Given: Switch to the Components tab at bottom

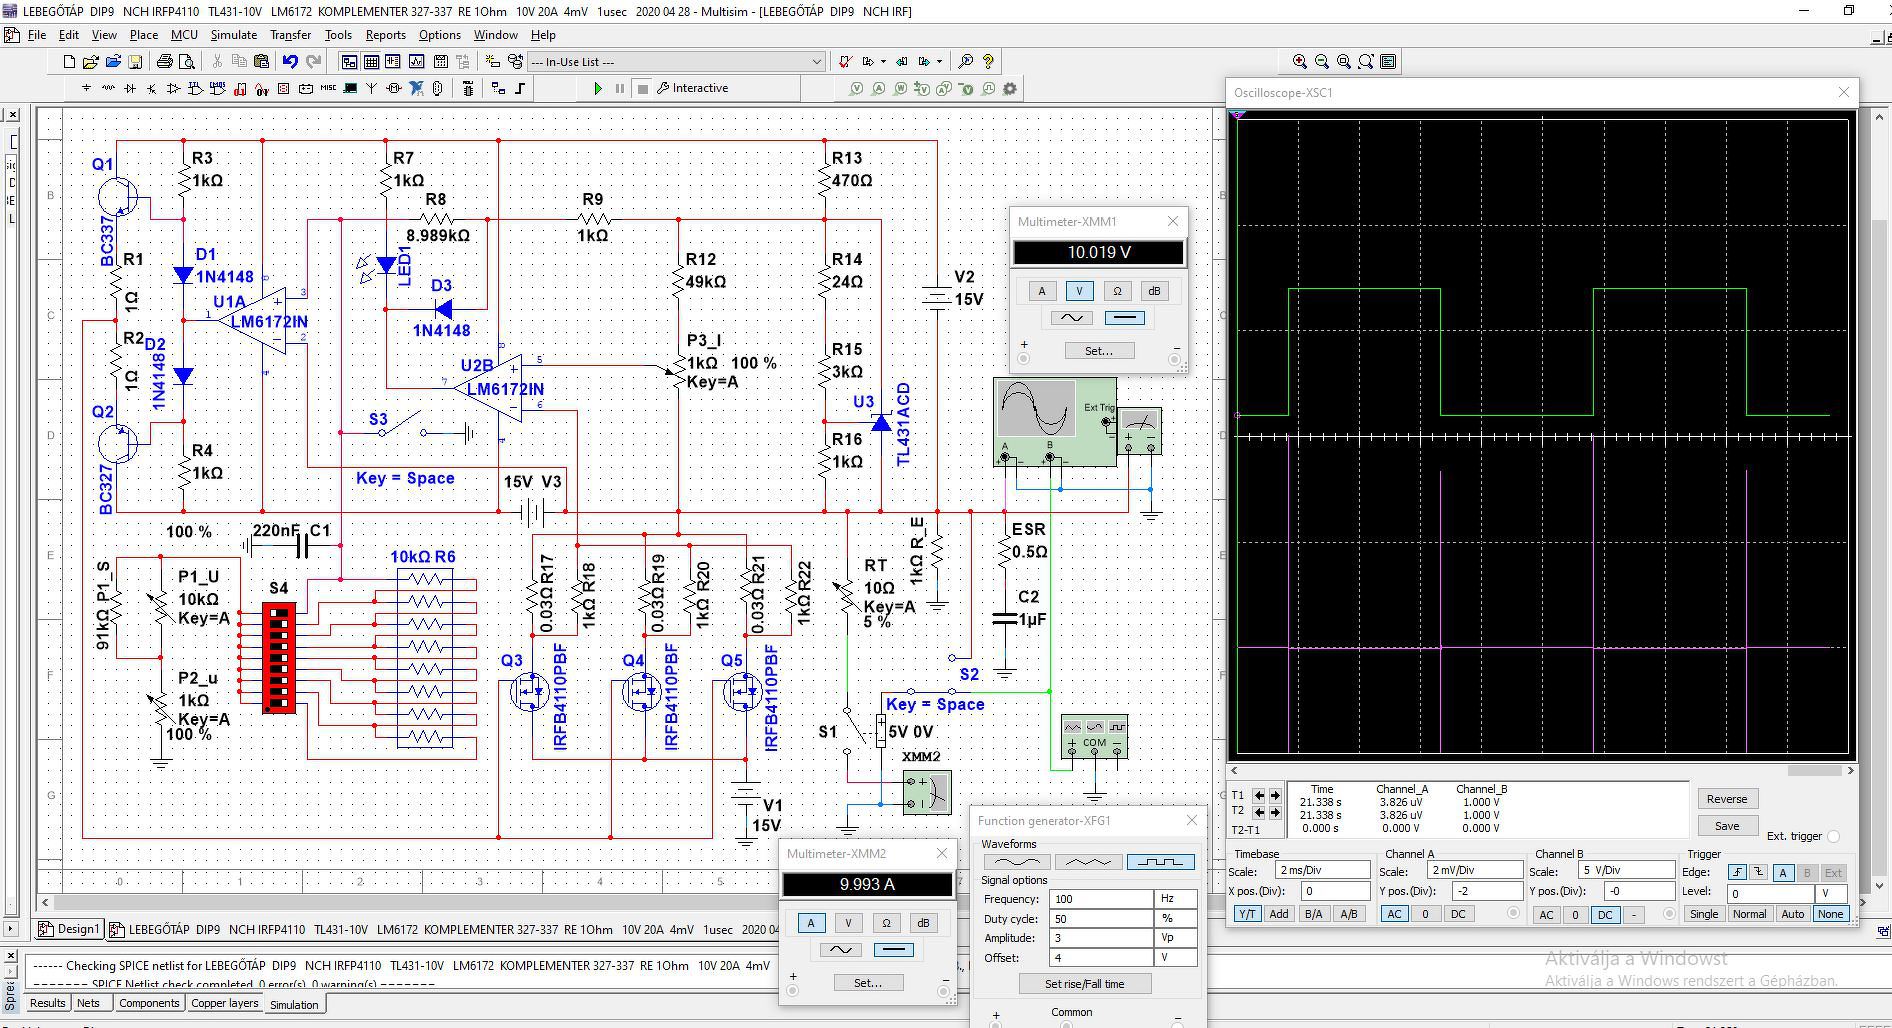Looking at the screenshot, I should pos(149,1003).
